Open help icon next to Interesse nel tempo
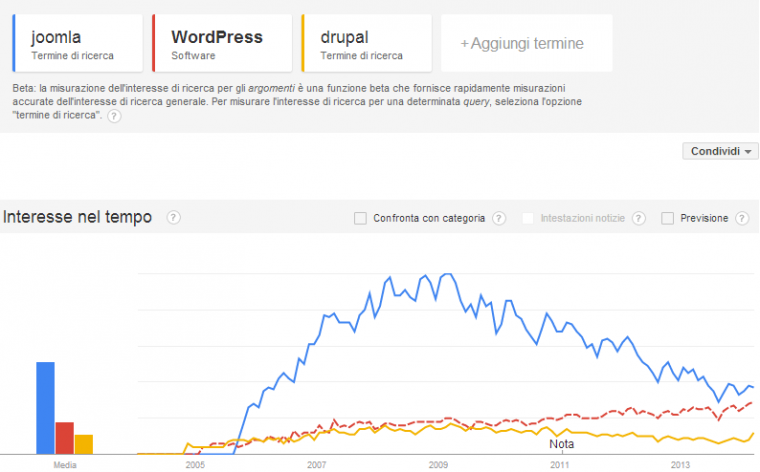The image size is (760, 472). tap(174, 218)
